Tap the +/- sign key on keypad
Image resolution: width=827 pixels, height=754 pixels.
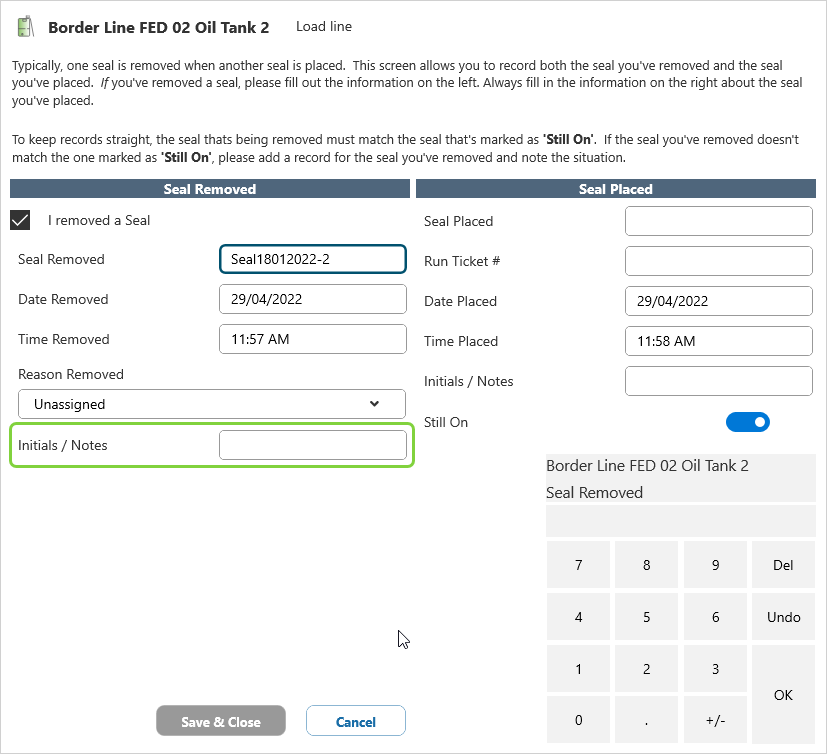point(715,720)
